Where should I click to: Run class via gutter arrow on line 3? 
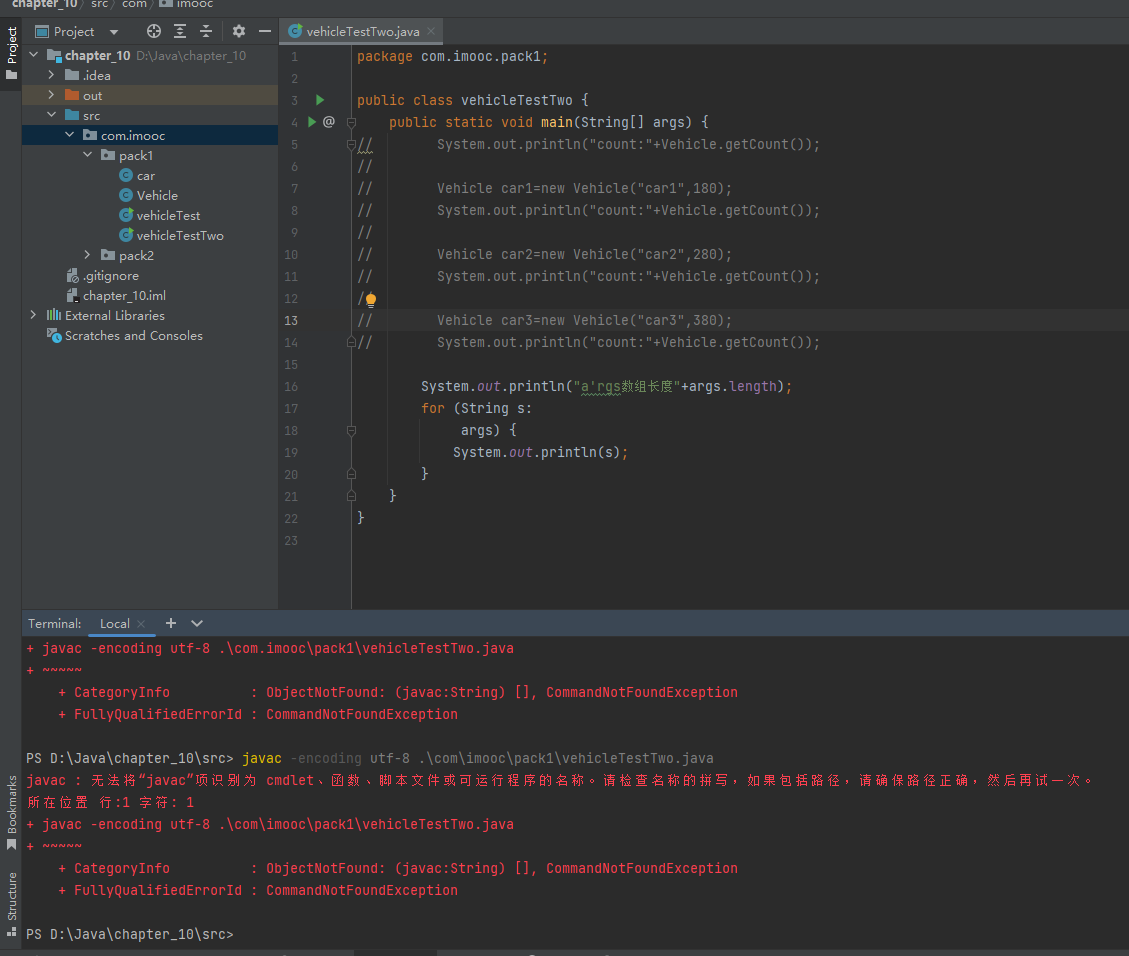[x=320, y=100]
